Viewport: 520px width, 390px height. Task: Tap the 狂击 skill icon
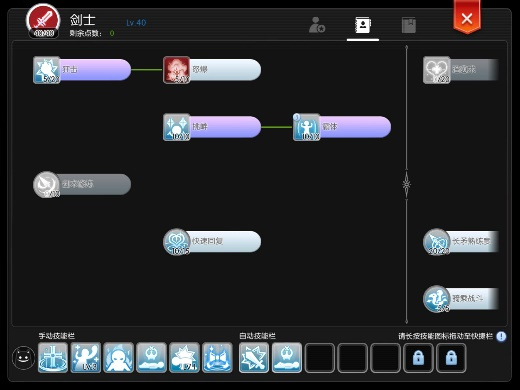(x=47, y=70)
